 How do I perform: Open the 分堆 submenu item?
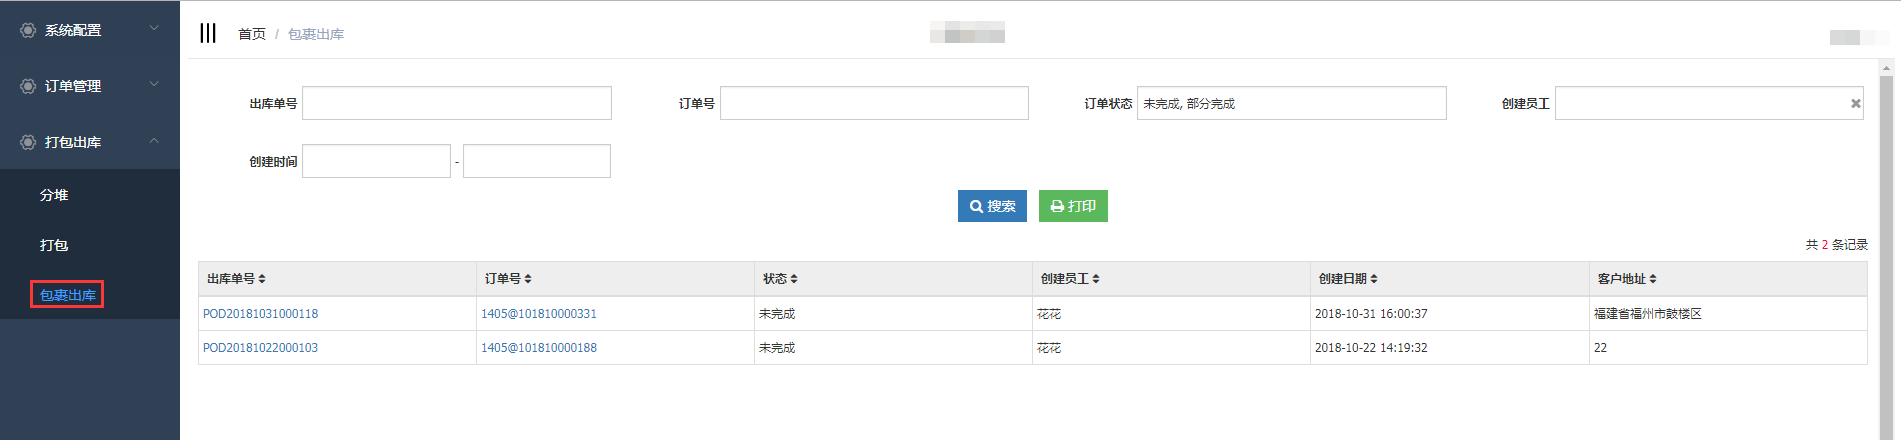pyautogui.click(x=54, y=195)
